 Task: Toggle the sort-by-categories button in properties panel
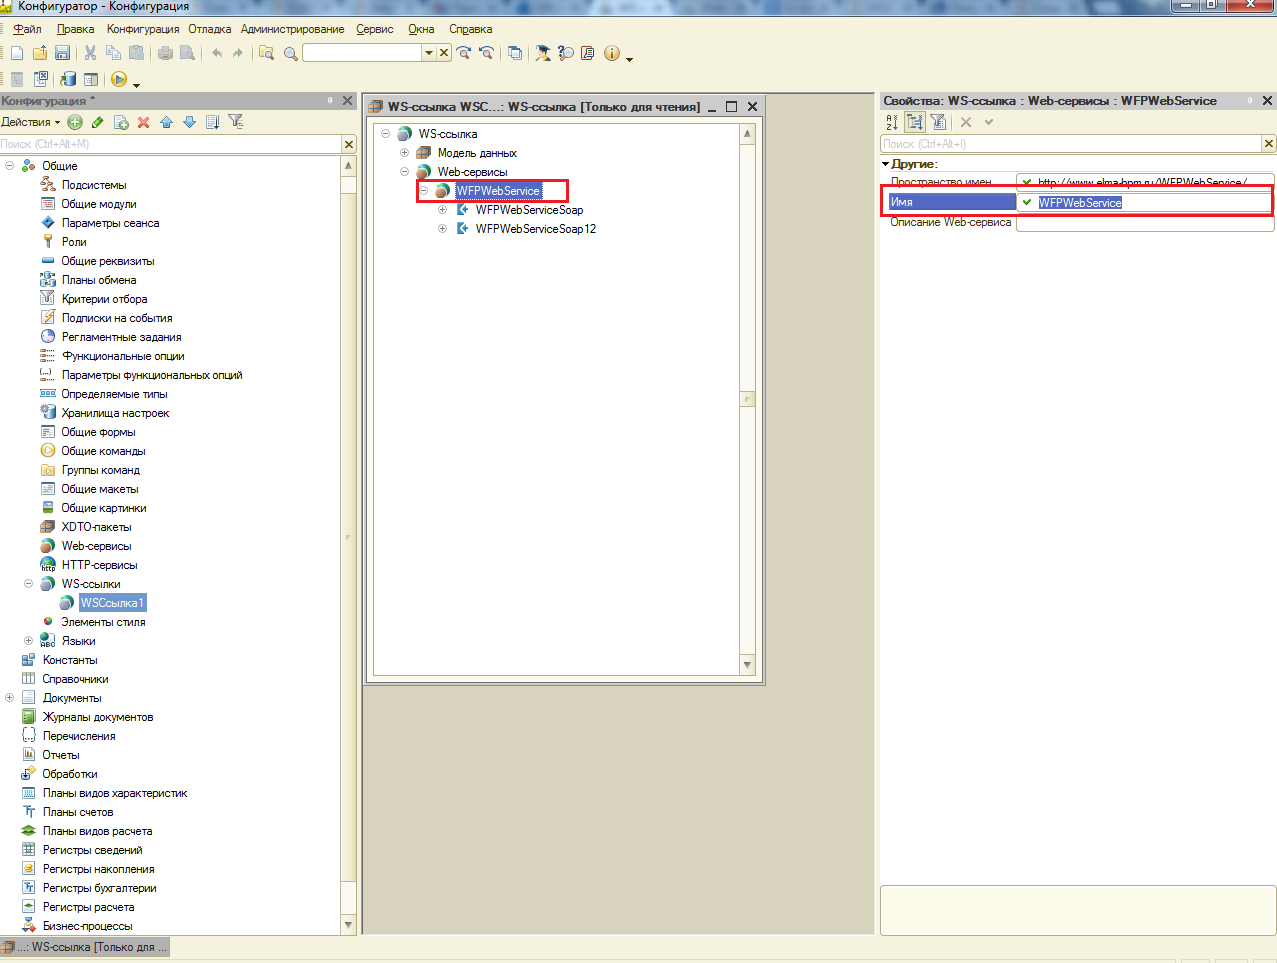914,122
